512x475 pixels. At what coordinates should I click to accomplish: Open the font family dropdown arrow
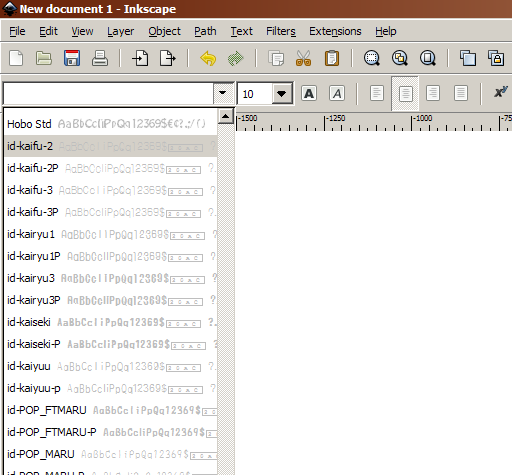(223, 93)
